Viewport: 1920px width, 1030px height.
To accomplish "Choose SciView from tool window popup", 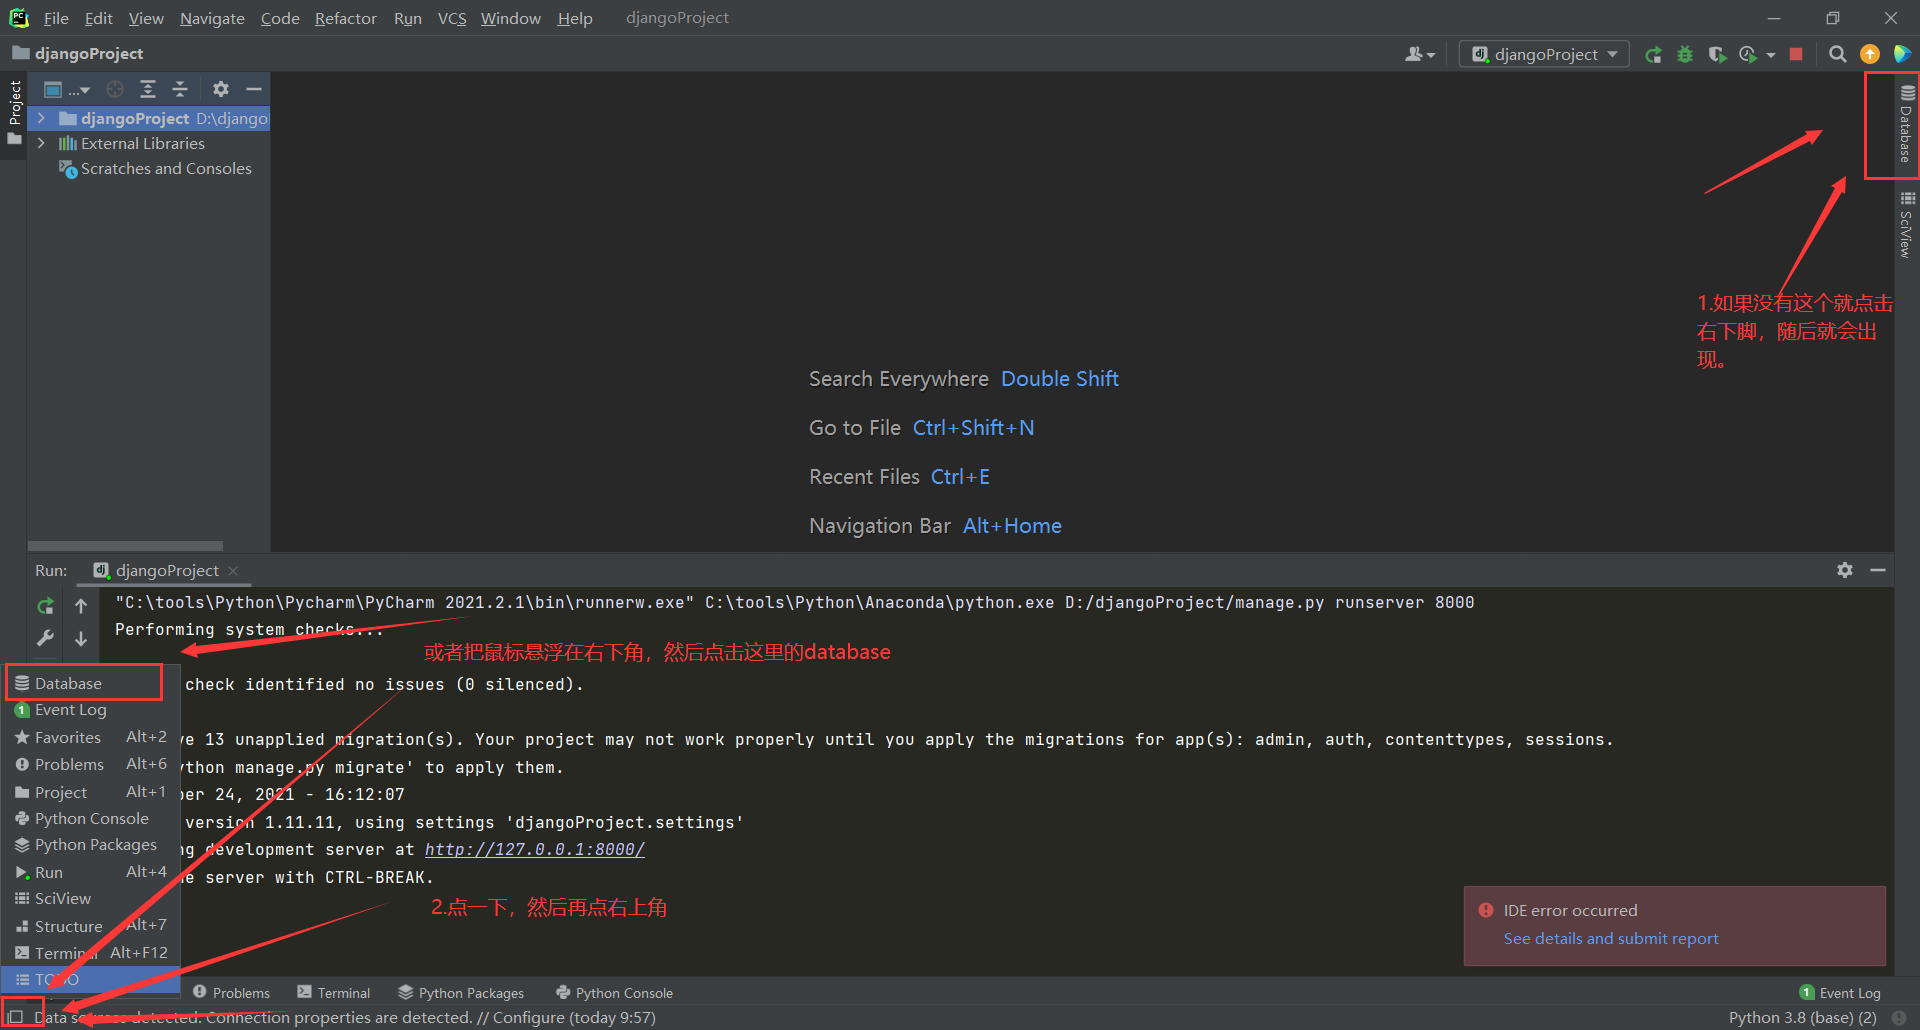I will click(90, 899).
